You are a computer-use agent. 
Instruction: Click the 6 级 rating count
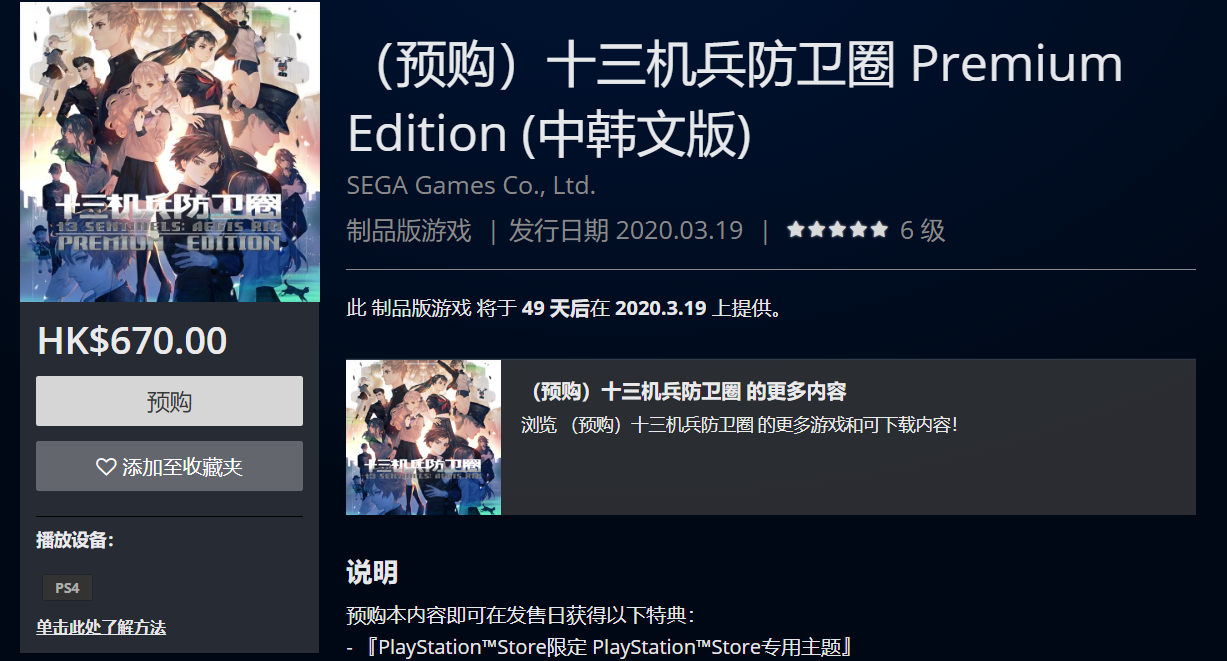(x=922, y=231)
